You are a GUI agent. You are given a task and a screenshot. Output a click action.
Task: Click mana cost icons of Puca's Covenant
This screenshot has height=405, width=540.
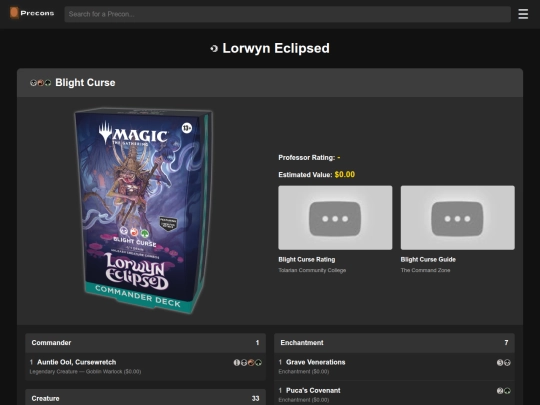click(x=503, y=391)
